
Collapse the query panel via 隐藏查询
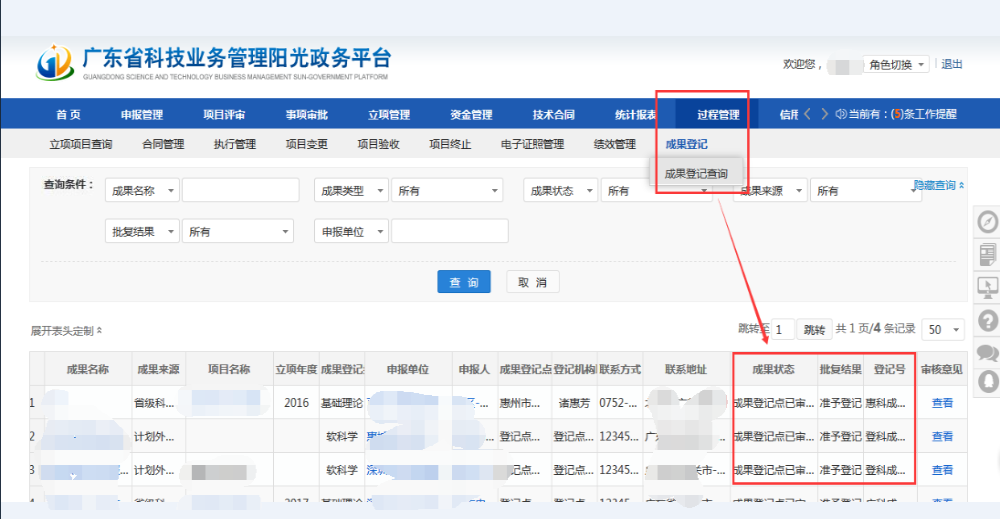pos(939,185)
